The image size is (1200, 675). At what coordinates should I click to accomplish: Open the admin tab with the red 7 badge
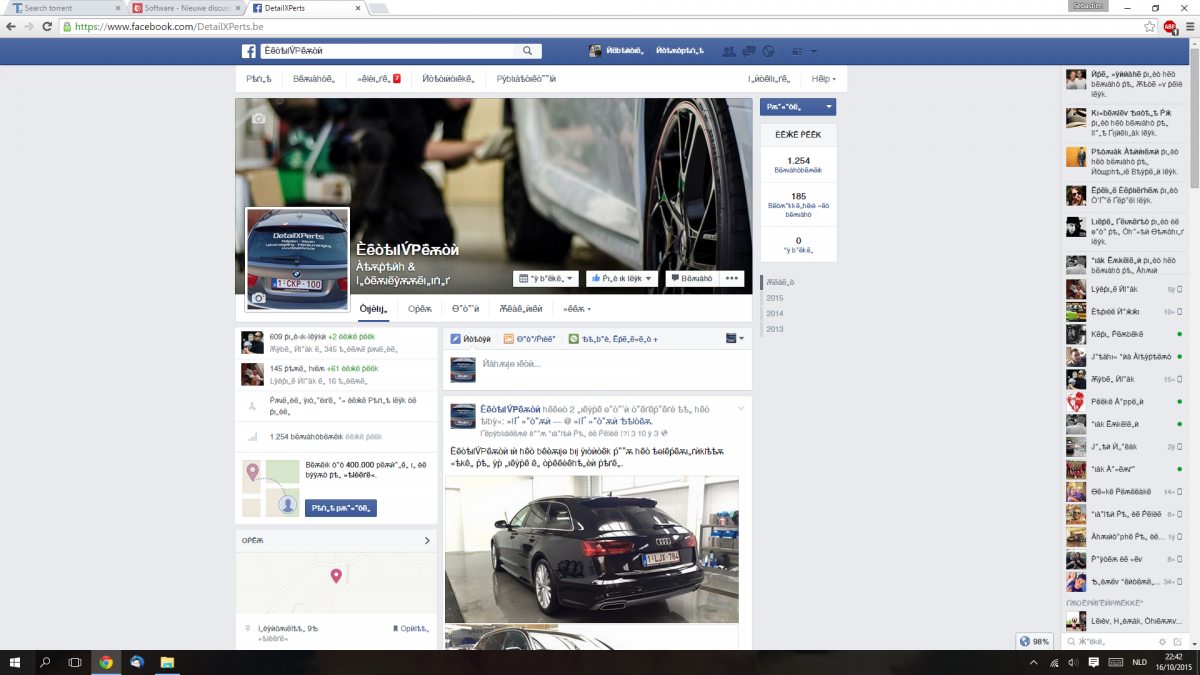(x=379, y=78)
